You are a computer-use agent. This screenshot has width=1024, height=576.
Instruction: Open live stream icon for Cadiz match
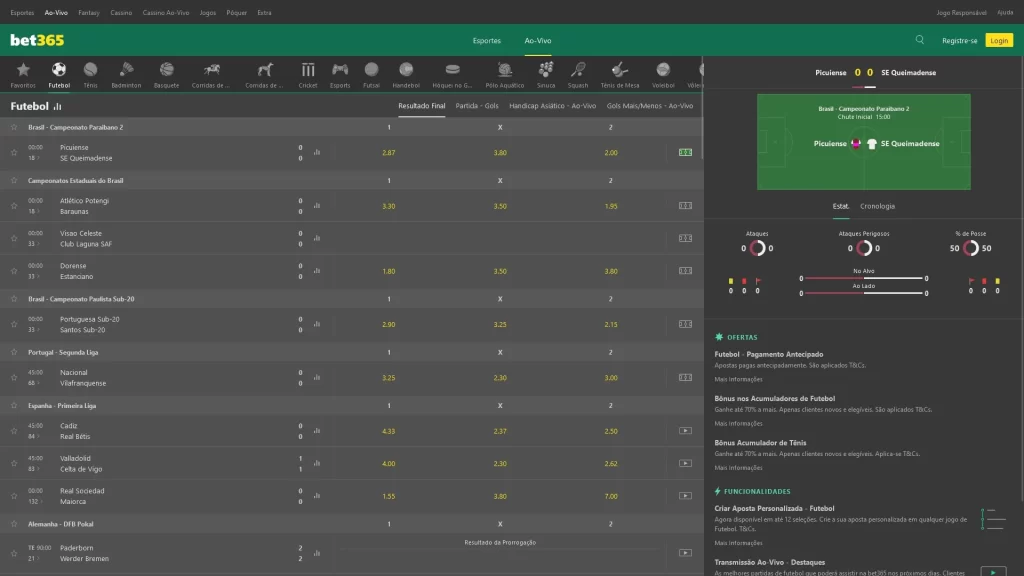685,431
